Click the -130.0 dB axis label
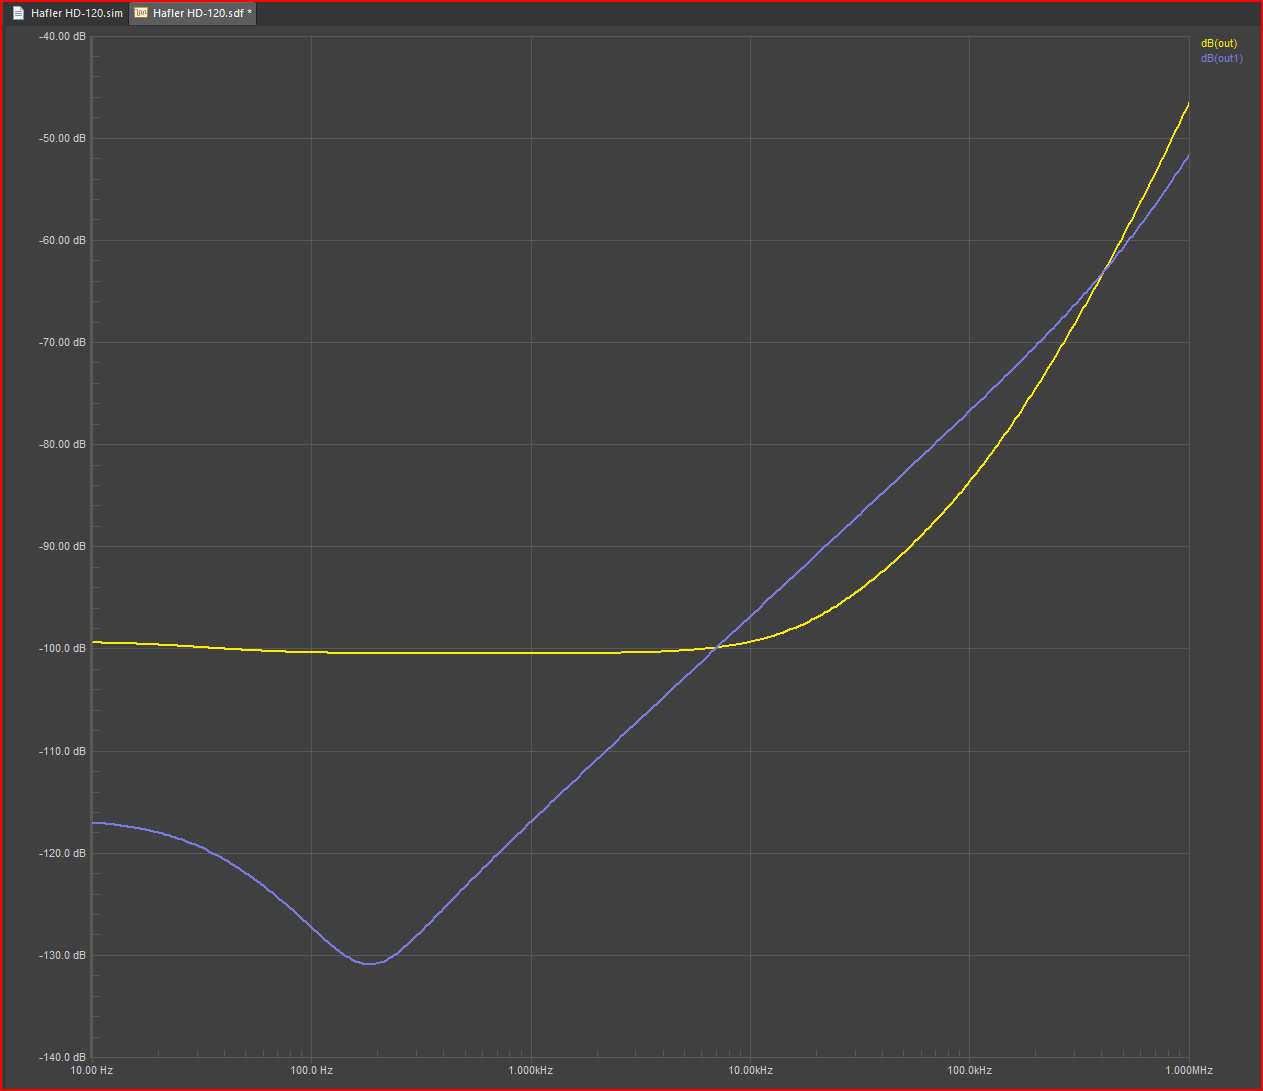Viewport: 1263px width, 1091px height. tap(63, 955)
